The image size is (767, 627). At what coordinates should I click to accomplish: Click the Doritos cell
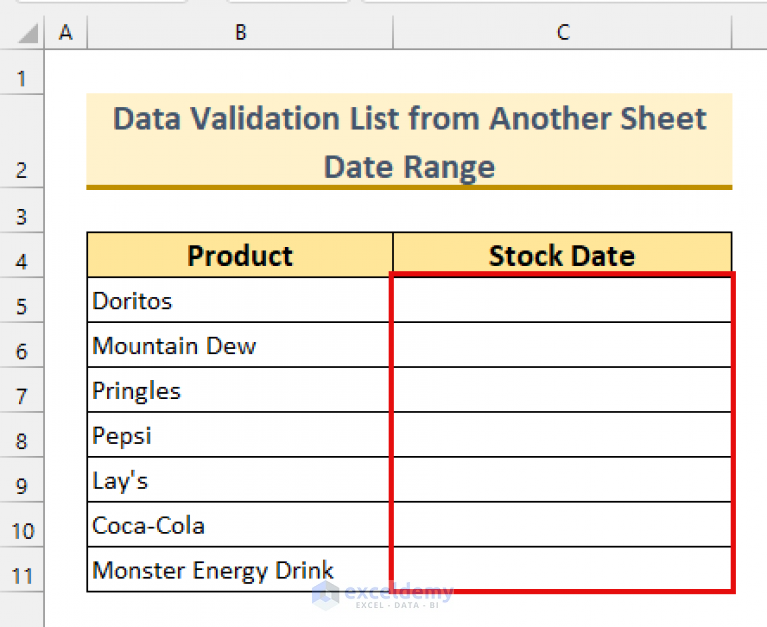[240, 301]
